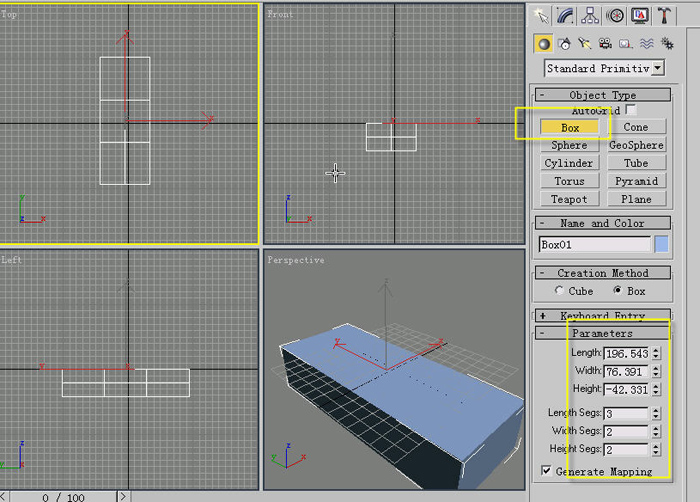Select the Helpers category icon
700x502 pixels.
click(625, 44)
